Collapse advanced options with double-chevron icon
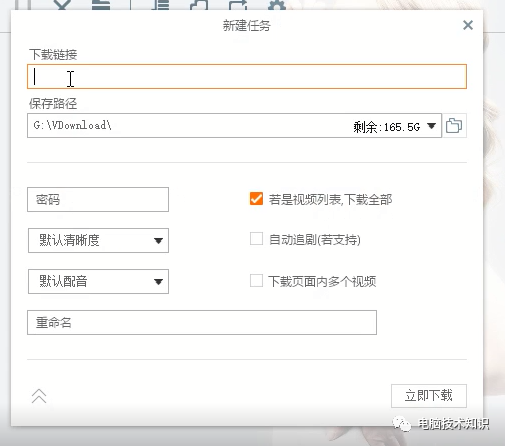 [x=39, y=396]
